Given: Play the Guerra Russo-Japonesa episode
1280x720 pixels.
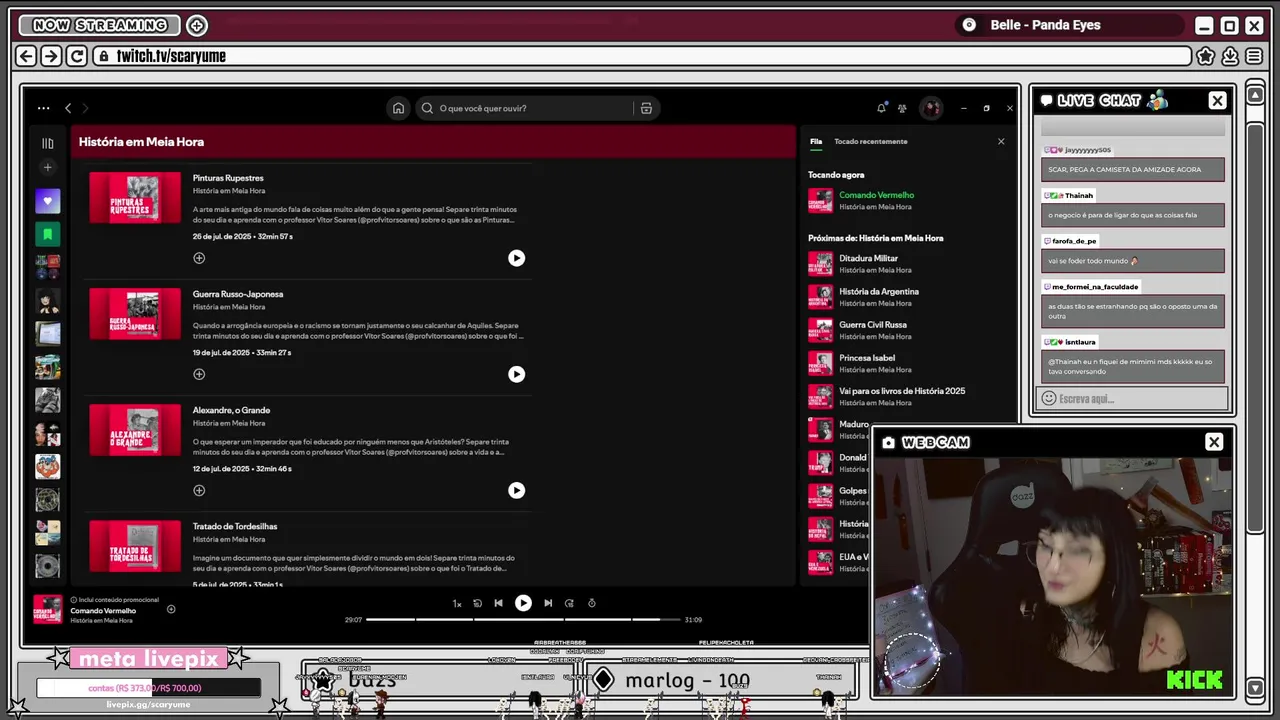Looking at the screenshot, I should [516, 374].
